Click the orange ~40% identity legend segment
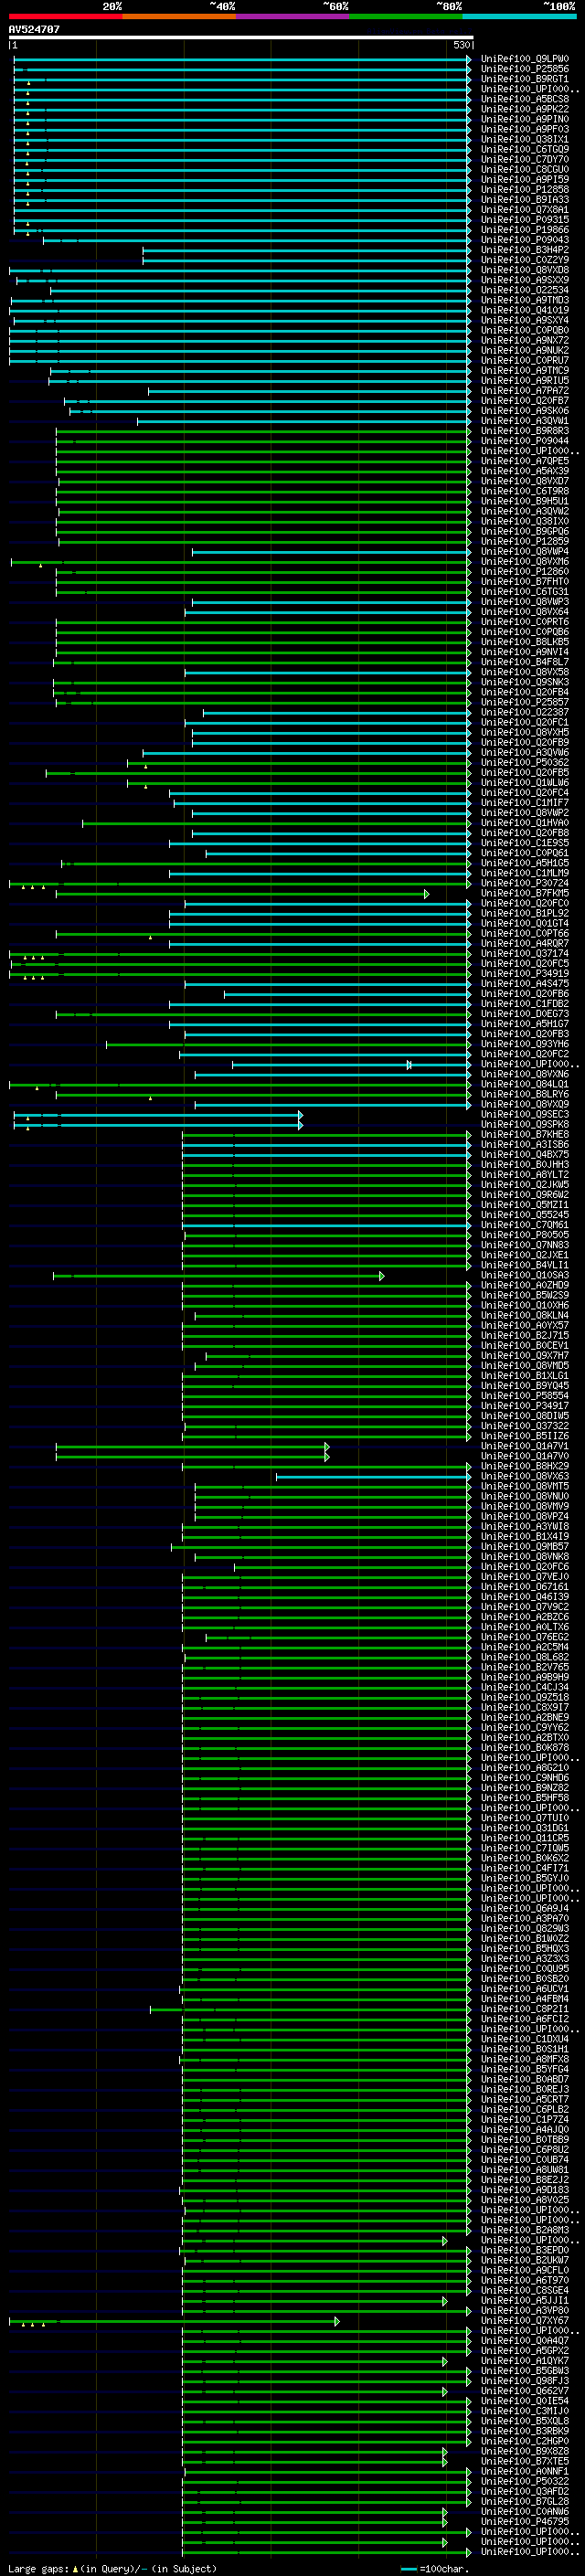 click(179, 16)
